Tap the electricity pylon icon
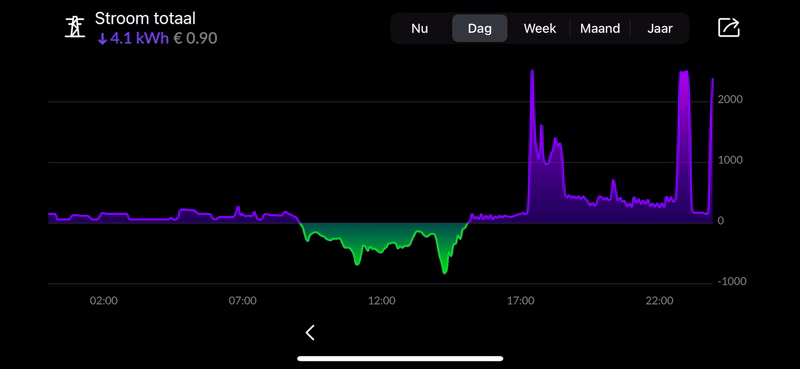This screenshot has width=800, height=369. (x=76, y=28)
